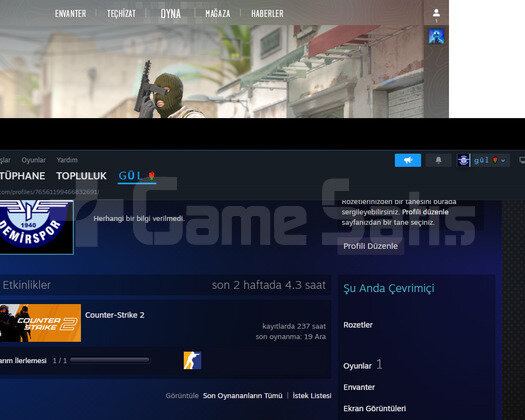Screen dimensions: 525x420
Task: Open the Envanter profile link
Action: click(359, 387)
